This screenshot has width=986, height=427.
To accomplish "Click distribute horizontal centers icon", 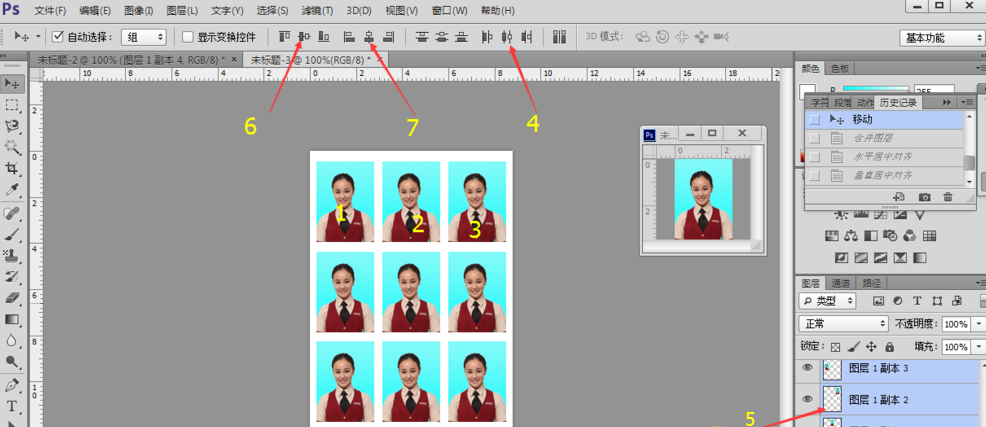I will pos(507,37).
